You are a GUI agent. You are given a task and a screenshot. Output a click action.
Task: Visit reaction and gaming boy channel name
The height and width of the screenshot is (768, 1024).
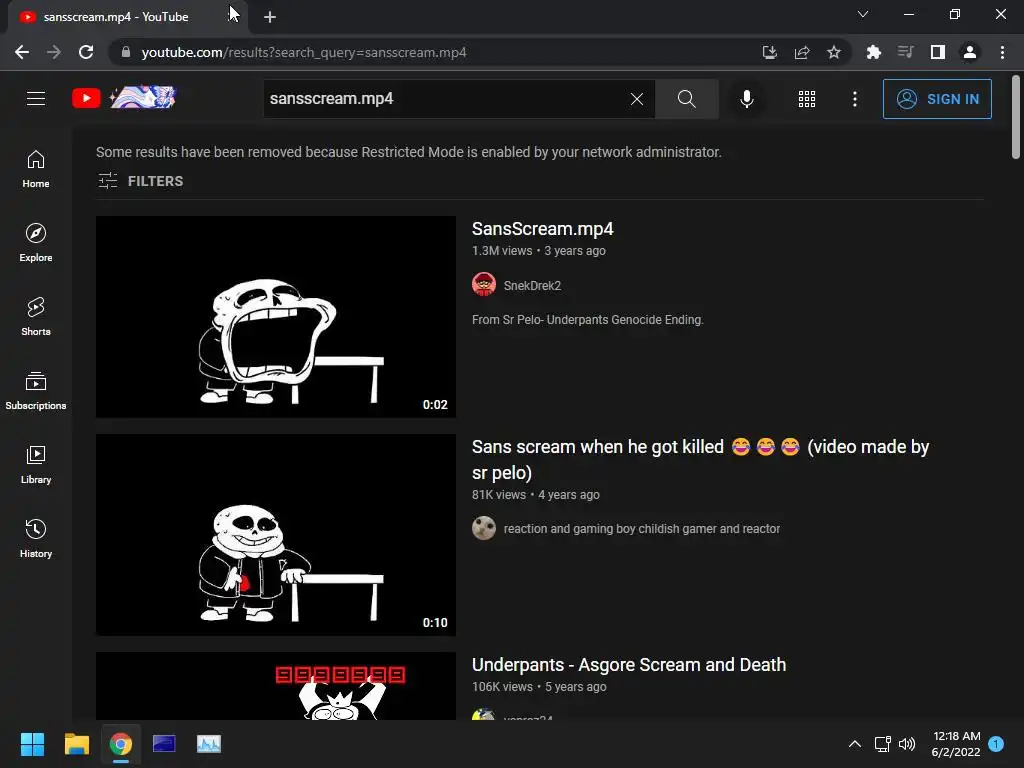pos(642,528)
